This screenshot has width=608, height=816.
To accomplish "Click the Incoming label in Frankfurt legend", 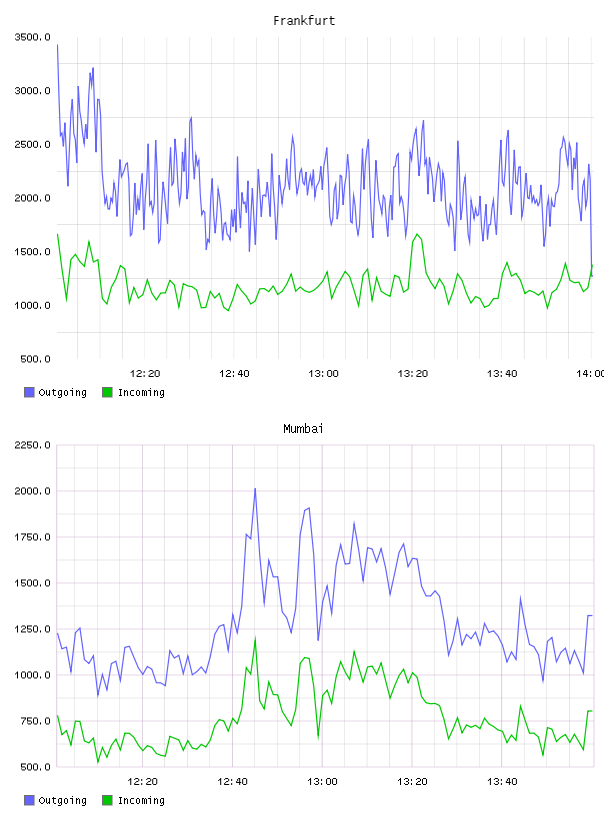I will [141, 393].
